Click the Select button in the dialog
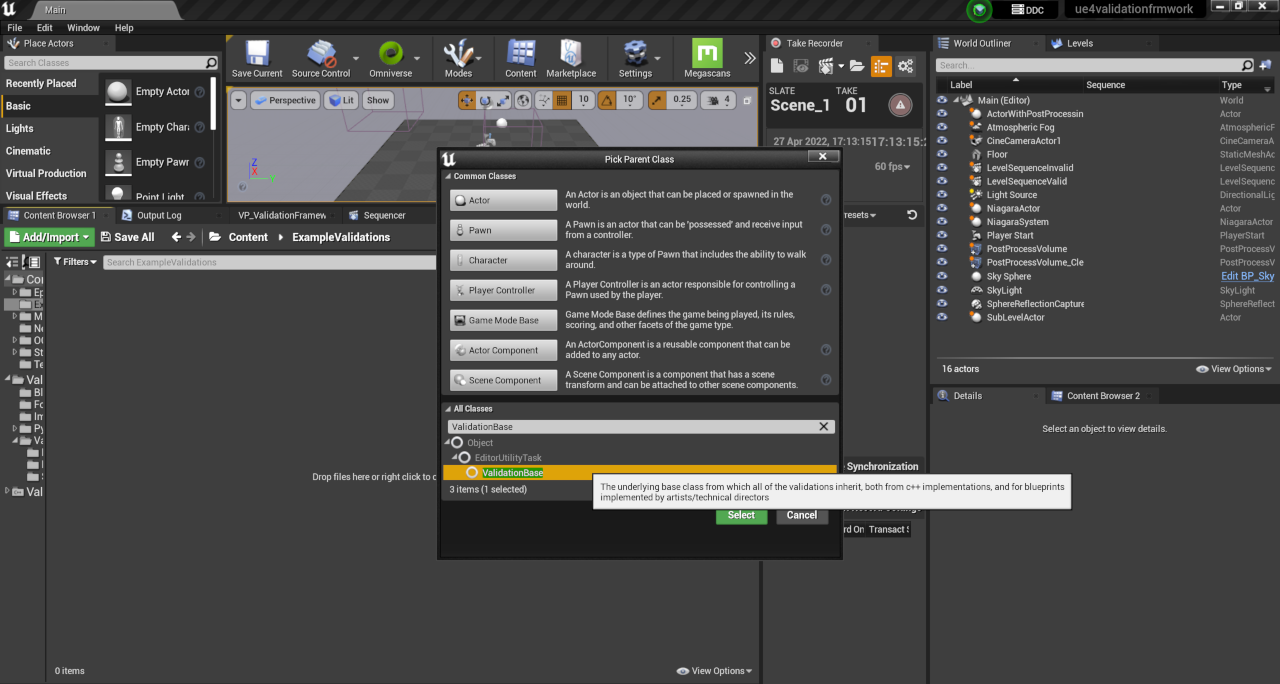 741,515
